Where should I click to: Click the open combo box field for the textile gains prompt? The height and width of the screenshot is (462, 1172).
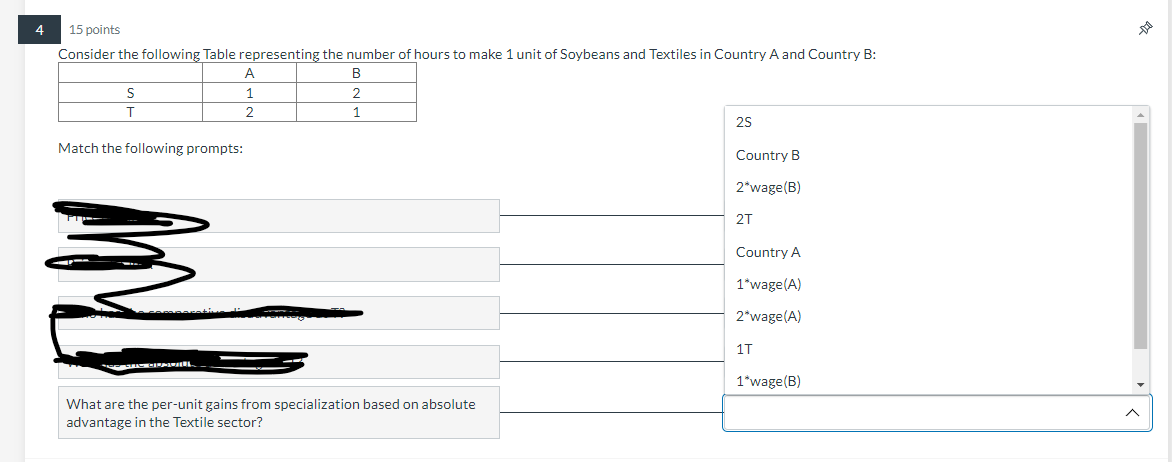coord(937,413)
